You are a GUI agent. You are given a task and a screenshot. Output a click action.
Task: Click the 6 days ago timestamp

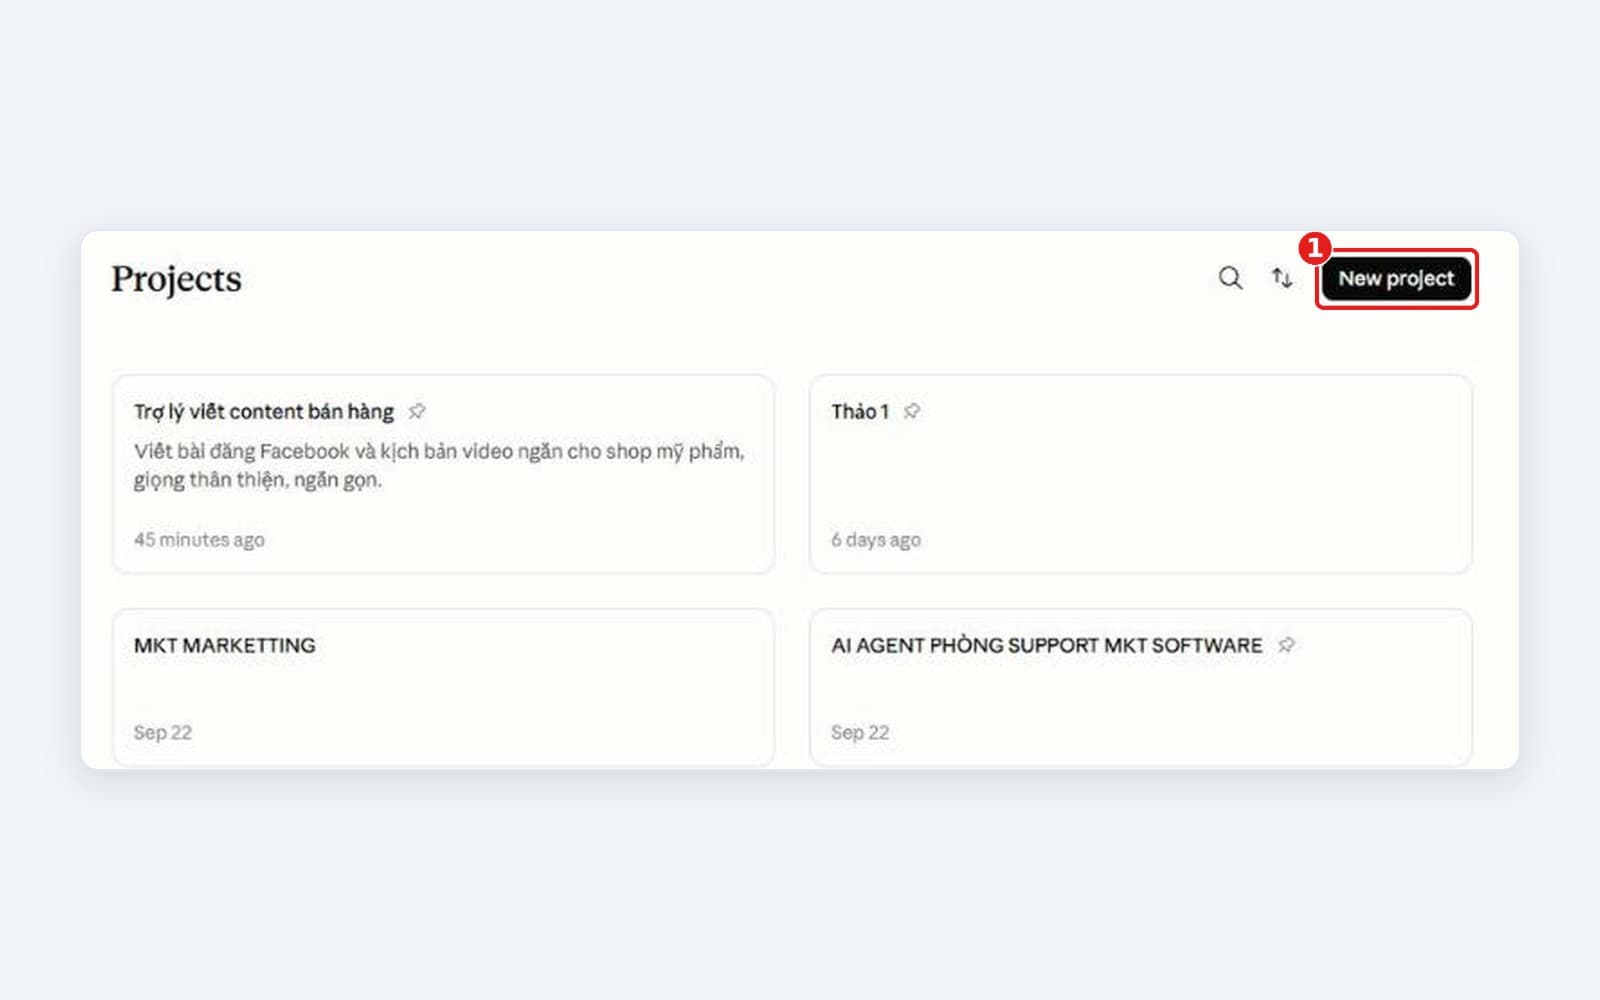tap(876, 540)
